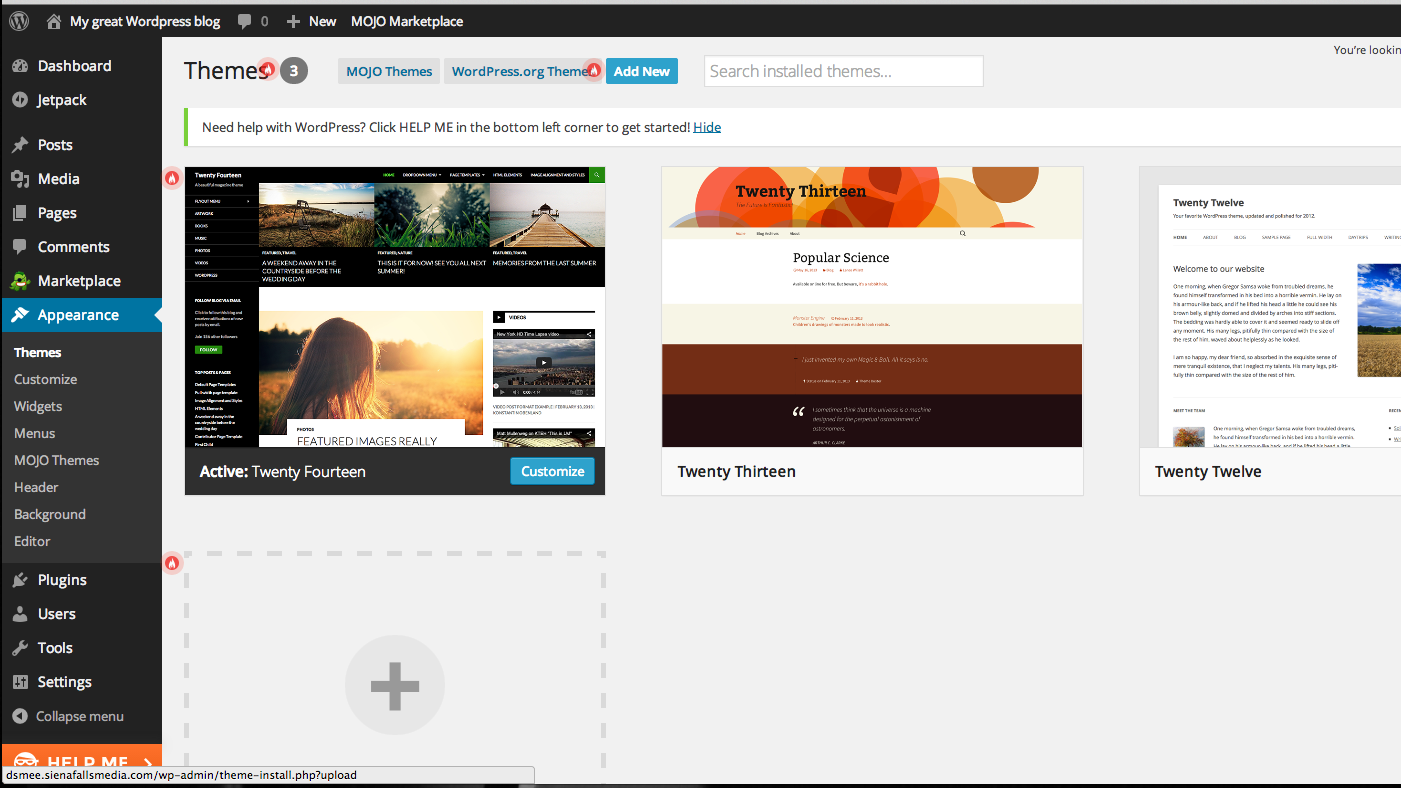The height and width of the screenshot is (788, 1401).
Task: Click the Twenty Twelve theme name
Action: coord(1208,471)
